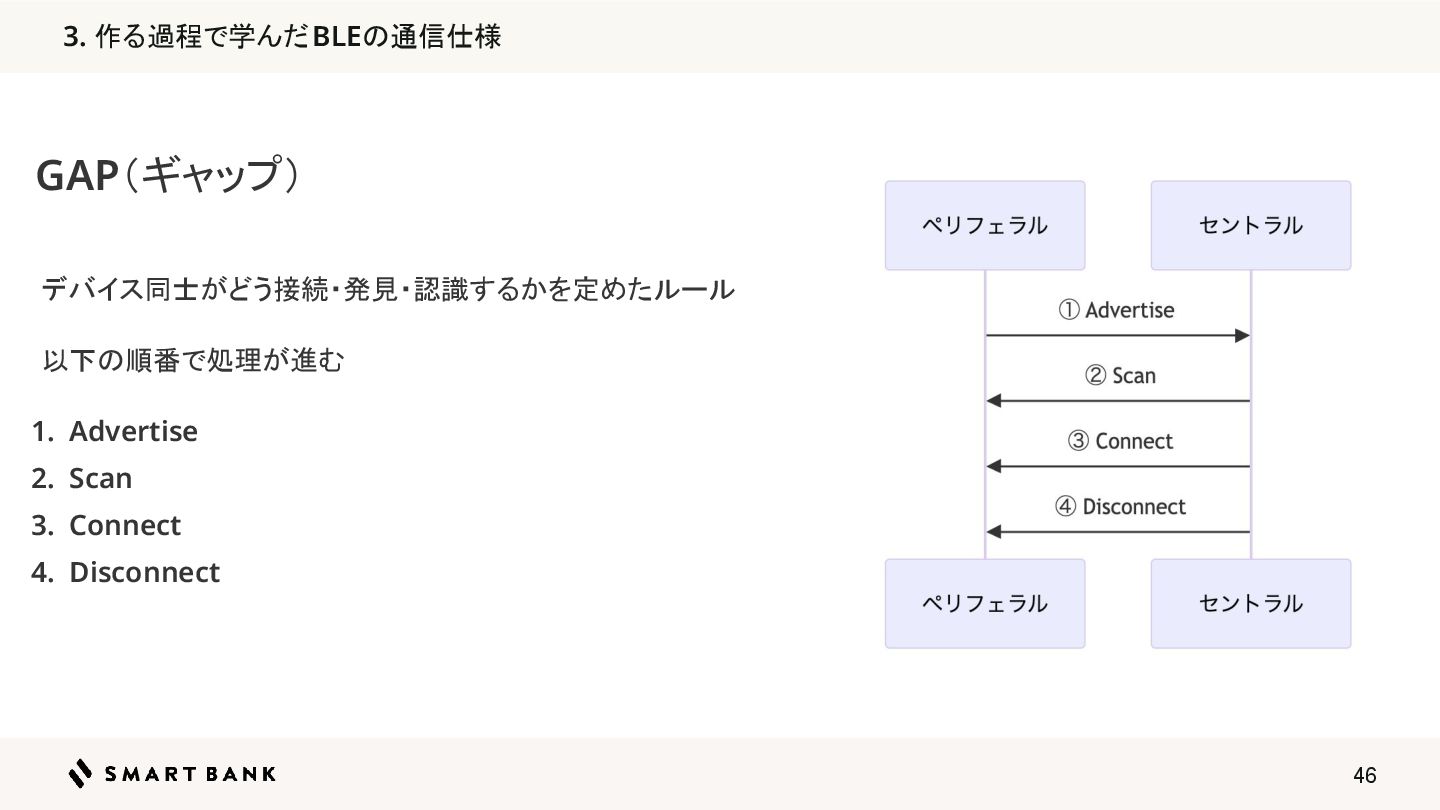1440x810 pixels.
Task: Select numbered list item 4. Disconnect
Action: pyautogui.click(x=143, y=572)
